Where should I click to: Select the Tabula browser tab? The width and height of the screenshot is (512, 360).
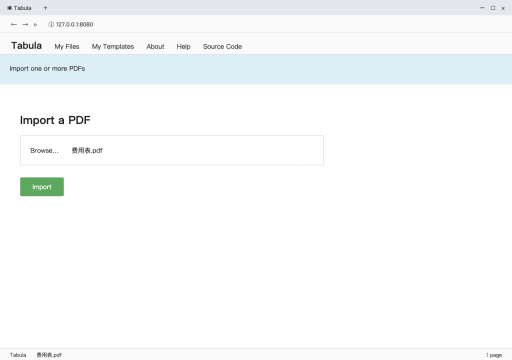click(x=19, y=8)
